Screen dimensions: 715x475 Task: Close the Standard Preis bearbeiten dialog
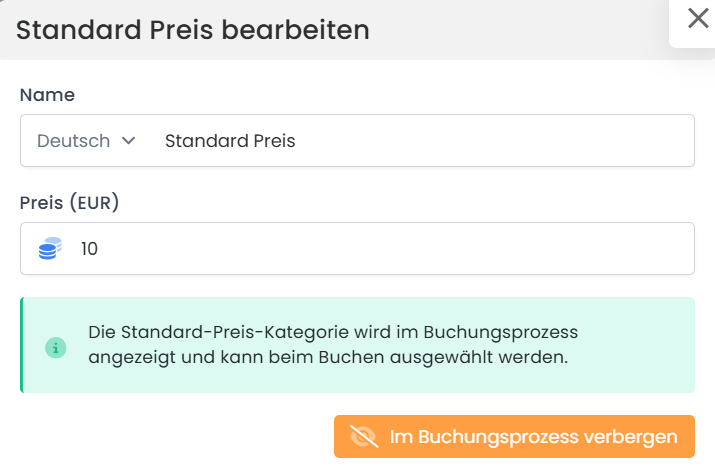tap(697, 18)
